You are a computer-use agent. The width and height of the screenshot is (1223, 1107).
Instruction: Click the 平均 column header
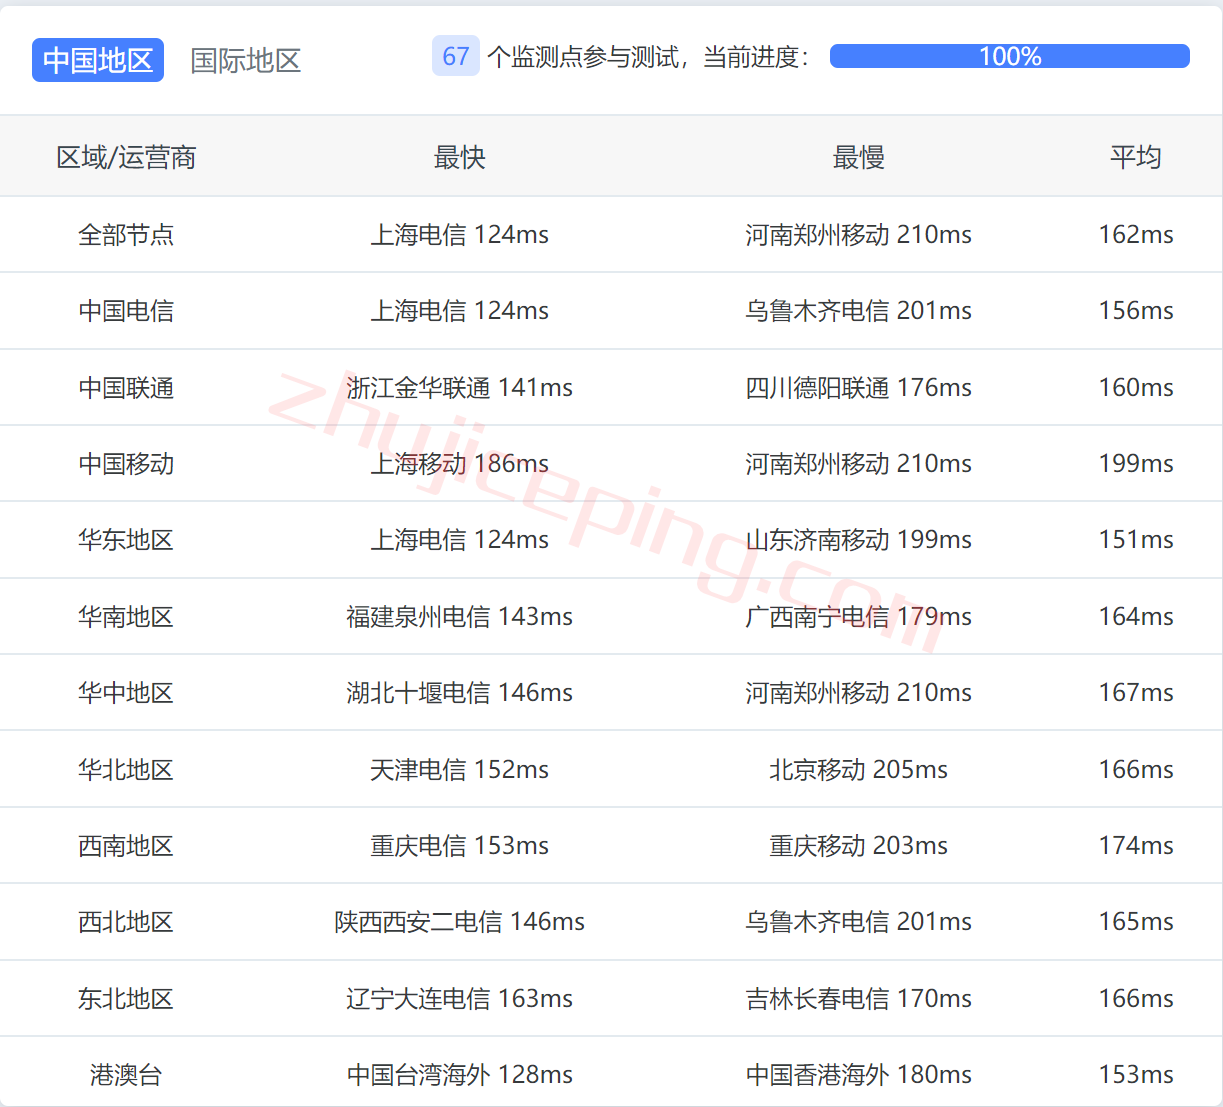coord(1135,157)
